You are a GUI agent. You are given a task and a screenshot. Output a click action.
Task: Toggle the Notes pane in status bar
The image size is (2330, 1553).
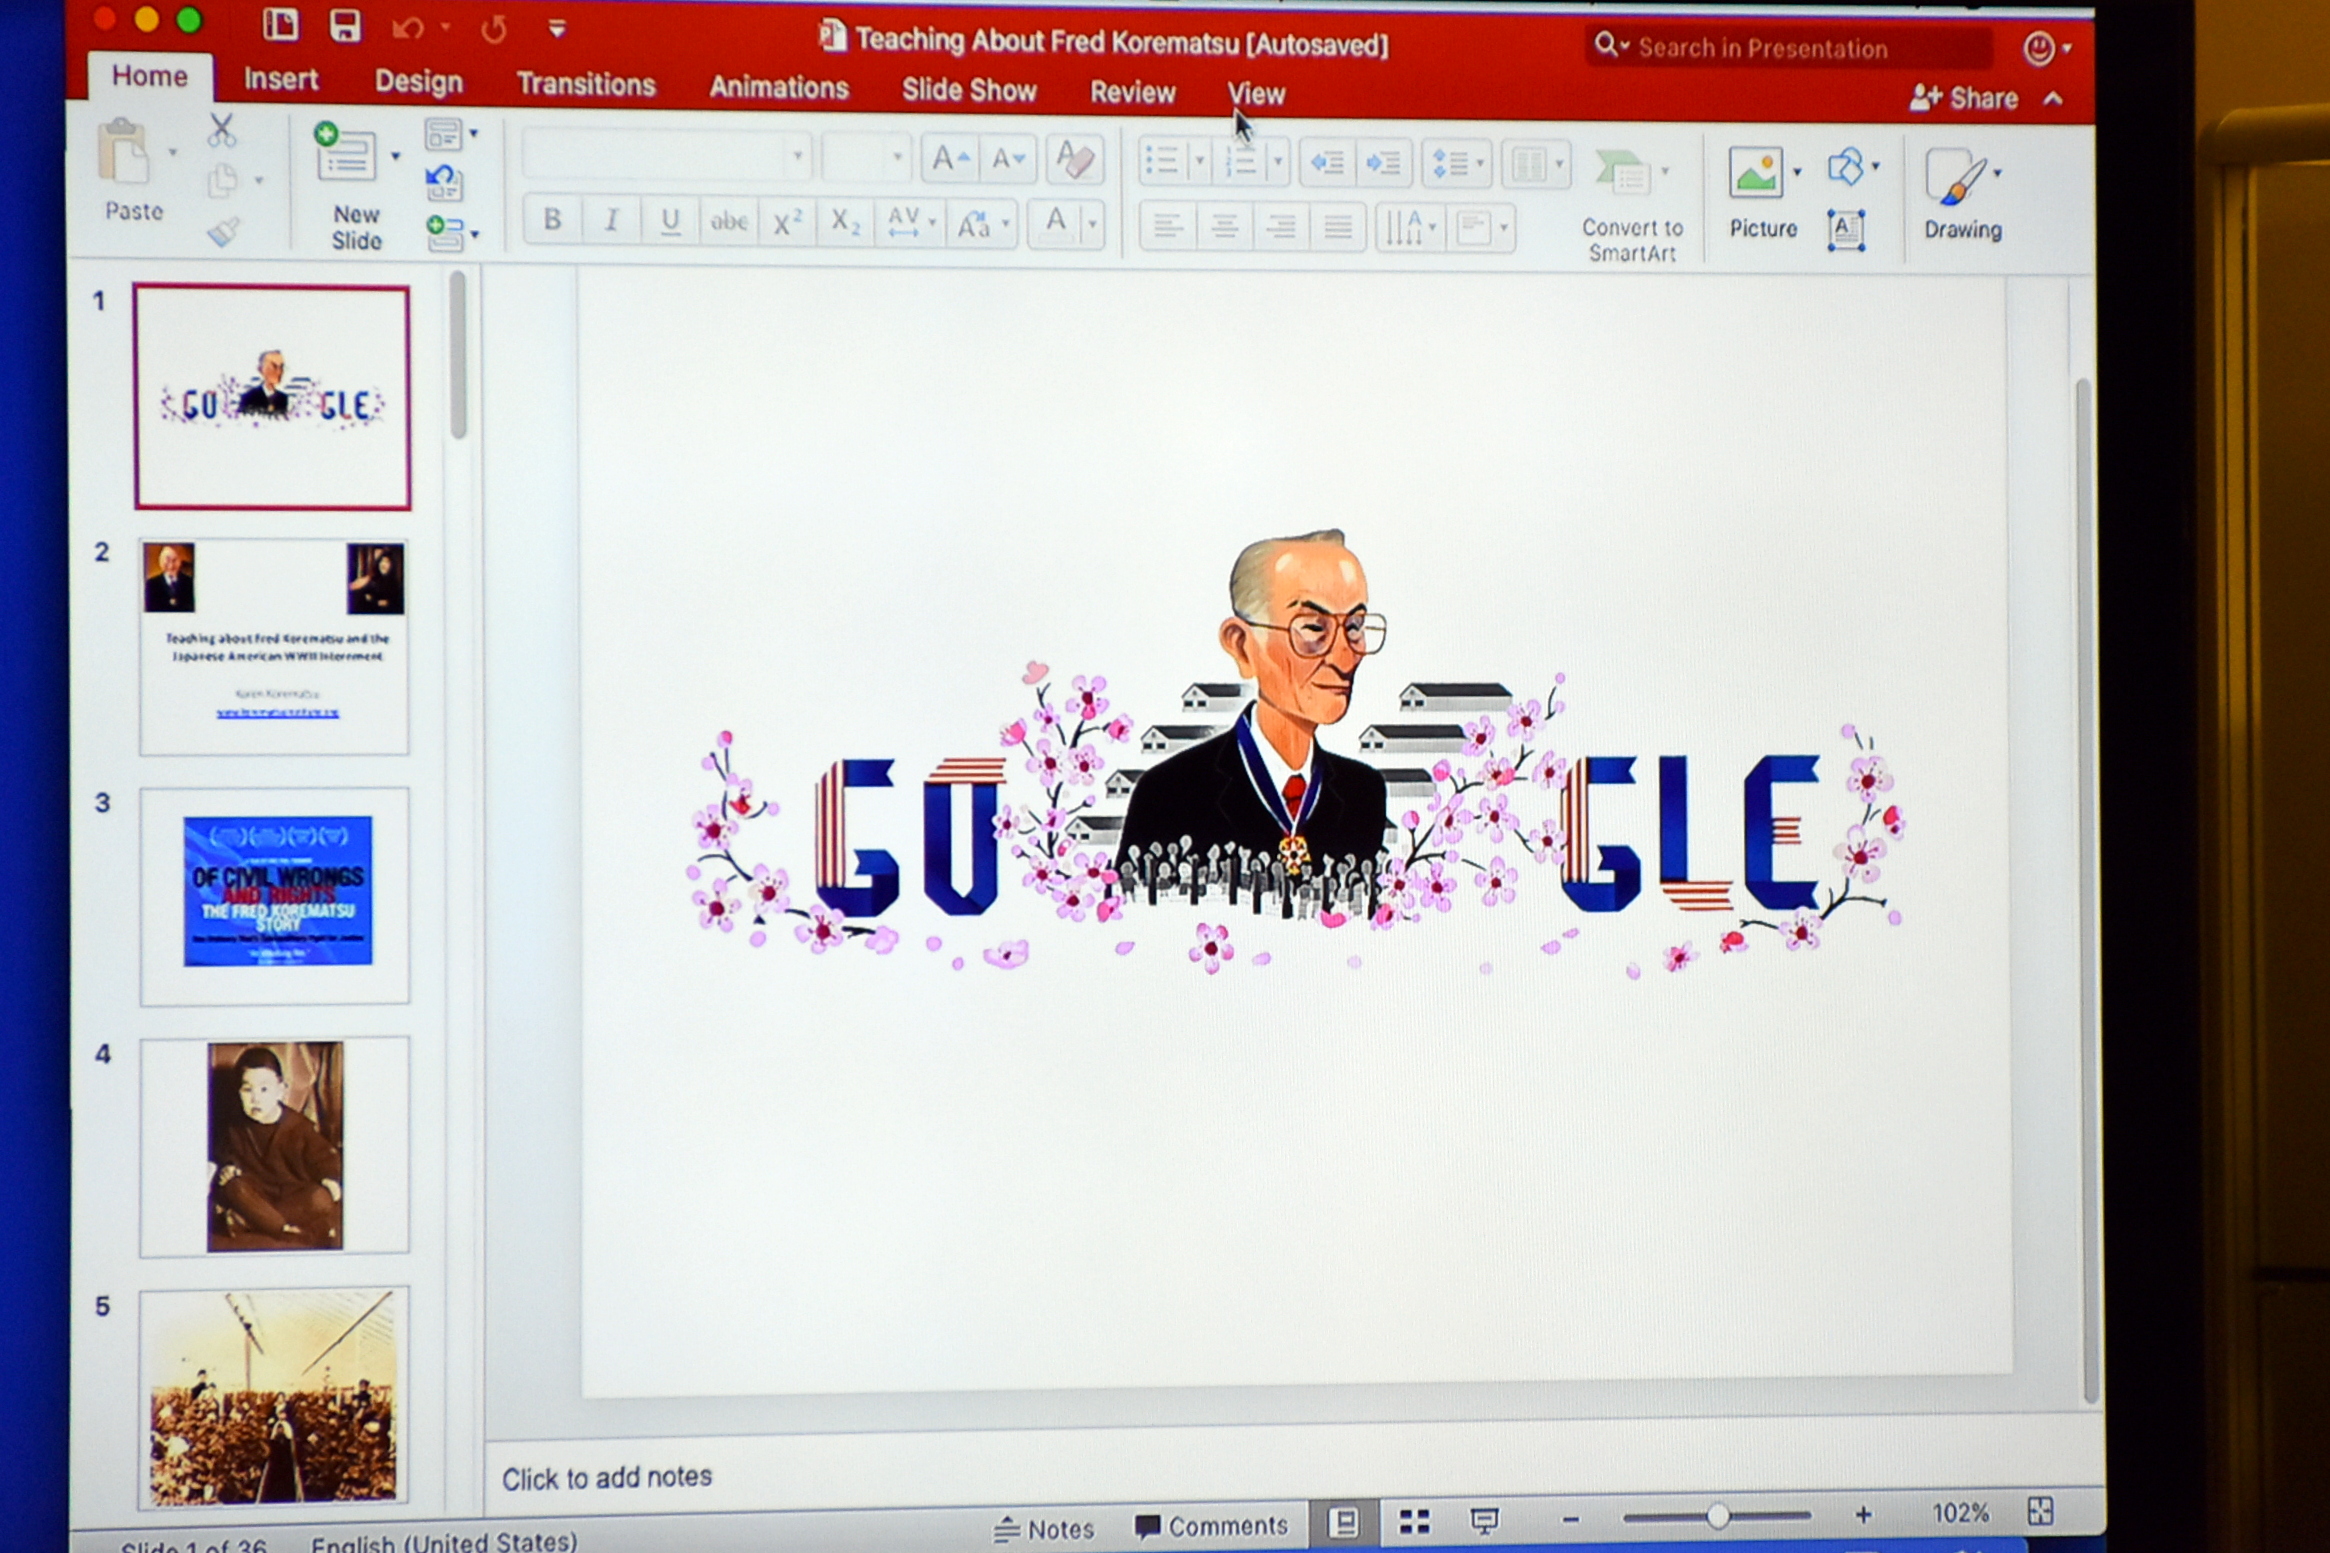(x=1045, y=1529)
